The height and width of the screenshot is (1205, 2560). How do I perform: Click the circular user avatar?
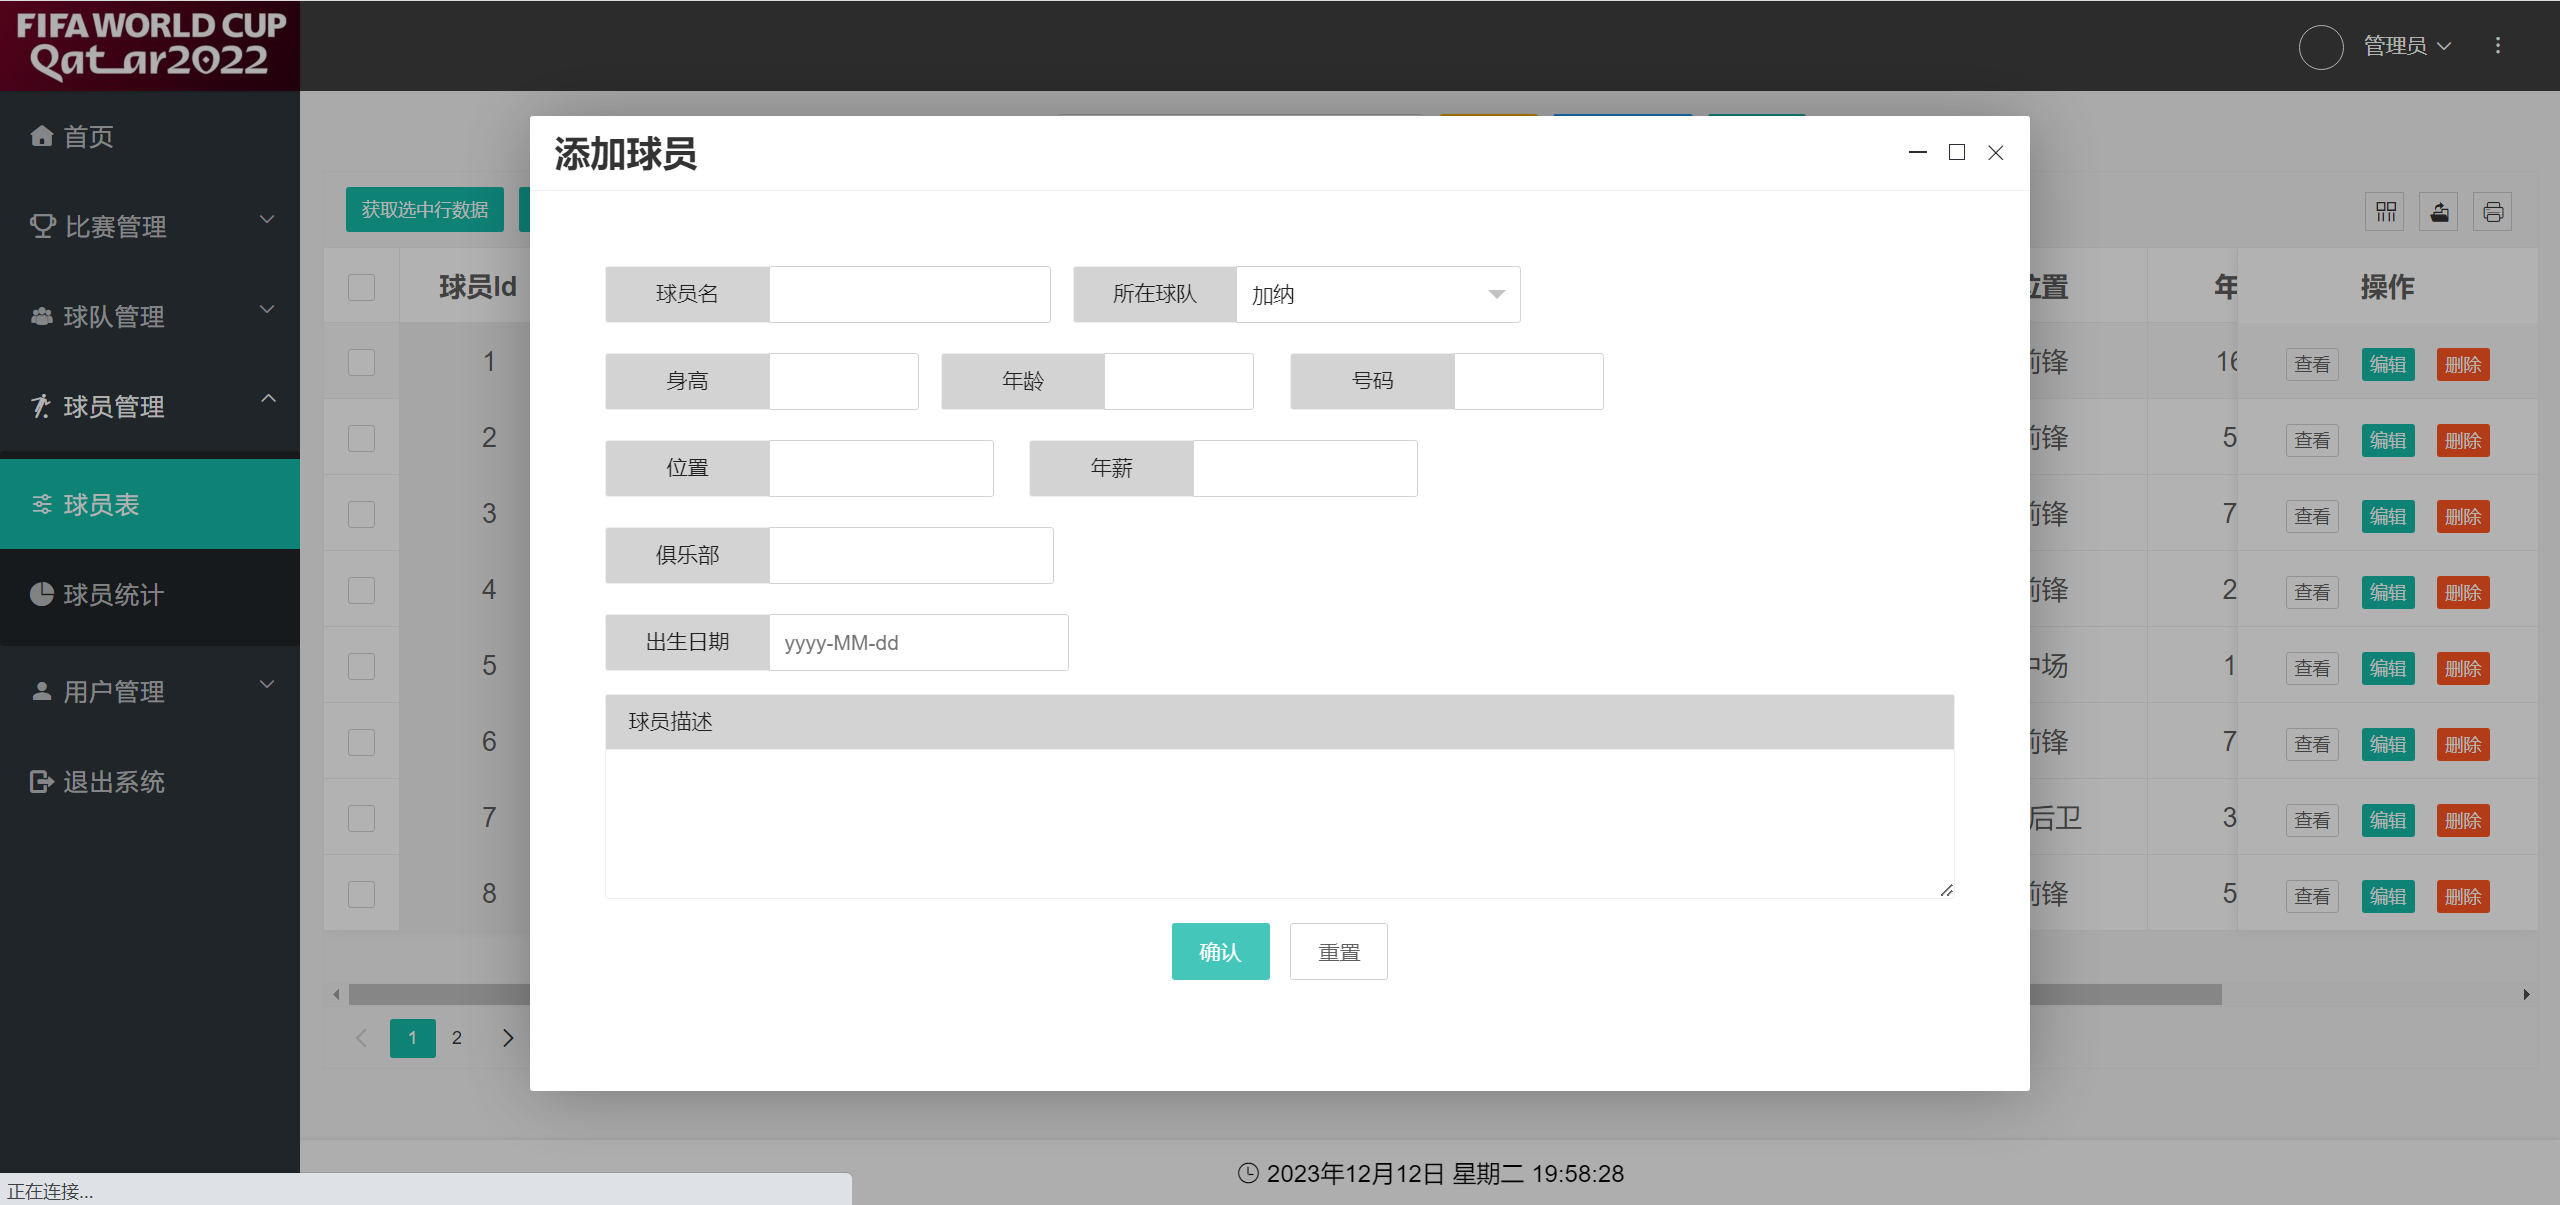tap(2321, 46)
